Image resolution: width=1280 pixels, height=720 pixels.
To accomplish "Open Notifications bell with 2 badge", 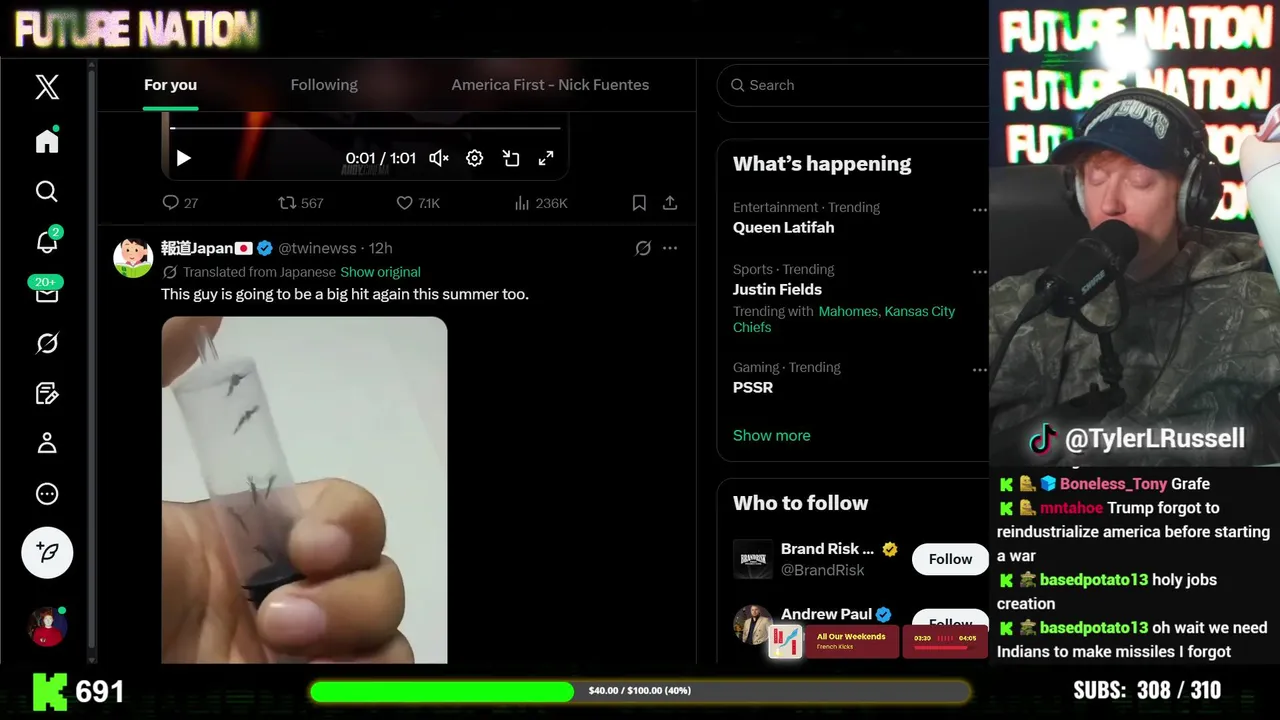I will coord(47,241).
